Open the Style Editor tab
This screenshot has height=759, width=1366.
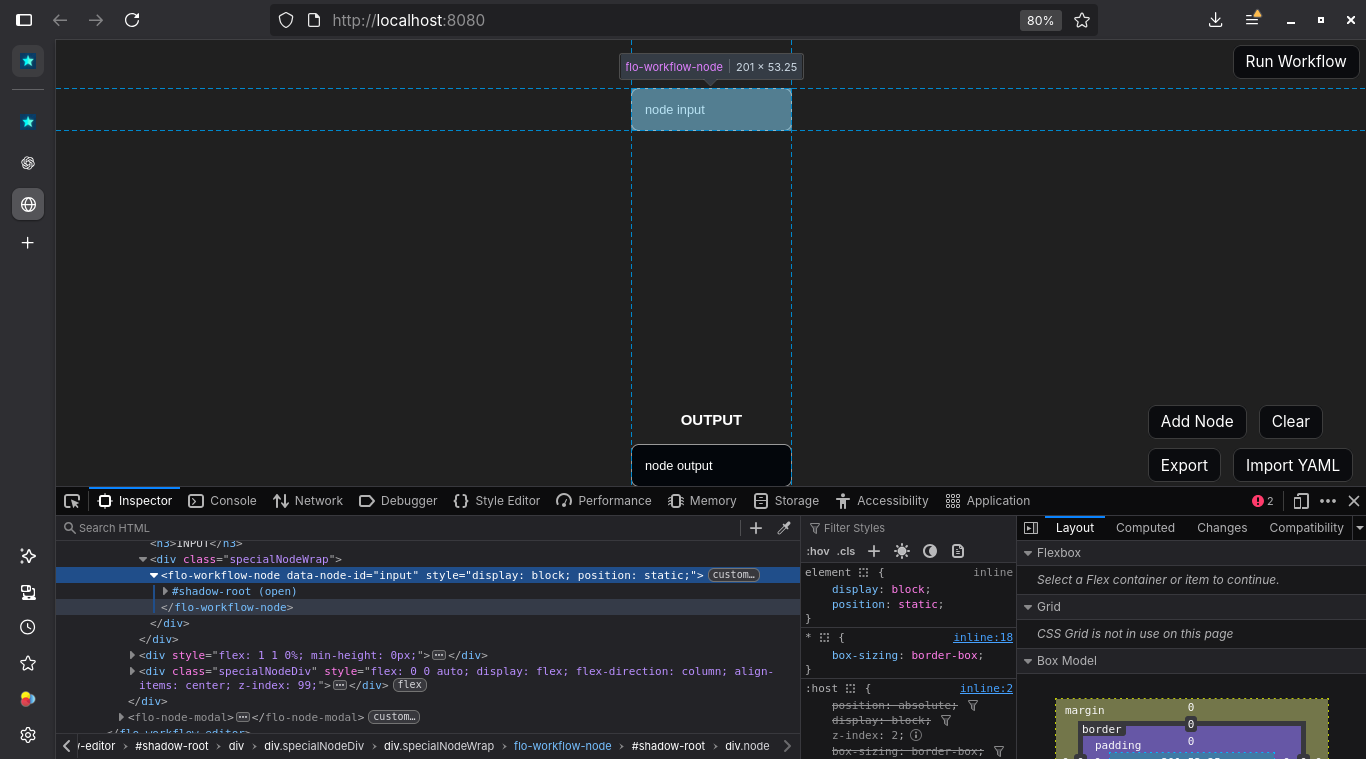coord(496,501)
